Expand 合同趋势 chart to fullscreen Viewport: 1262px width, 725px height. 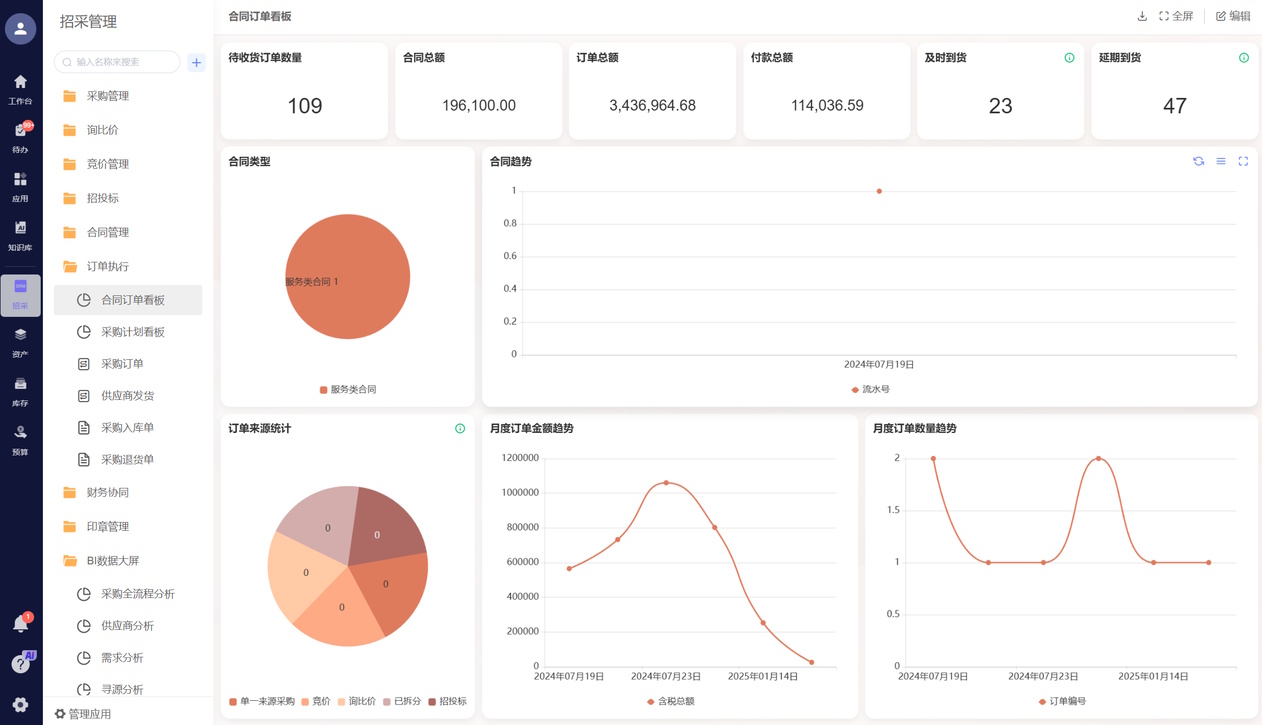click(x=1243, y=161)
